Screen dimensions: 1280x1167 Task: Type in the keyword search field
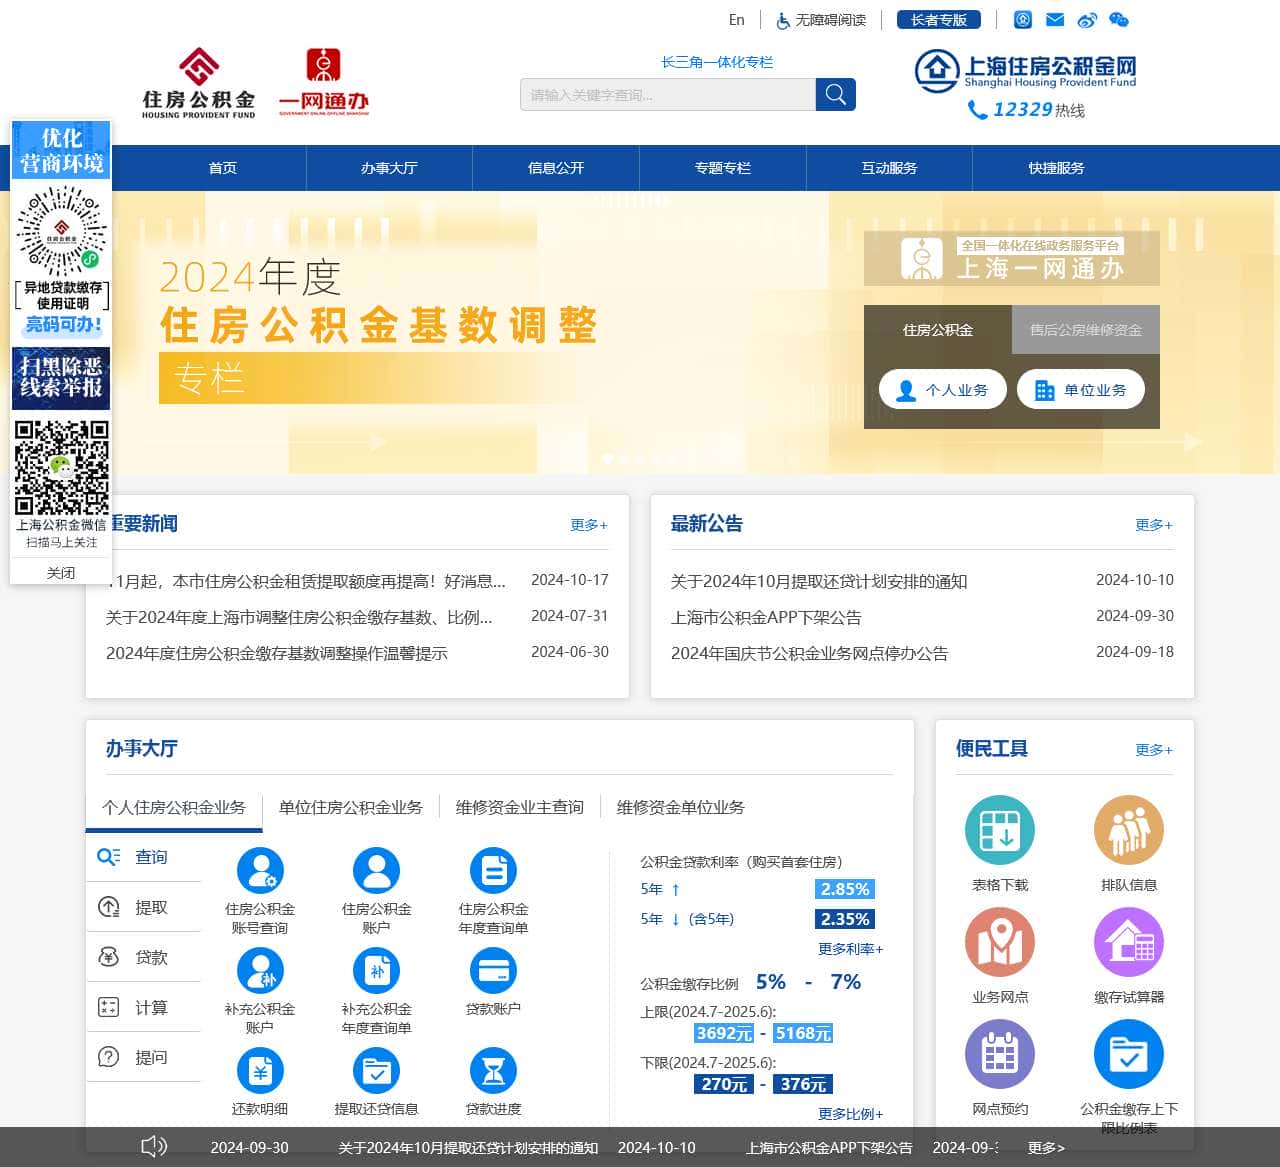(667, 95)
